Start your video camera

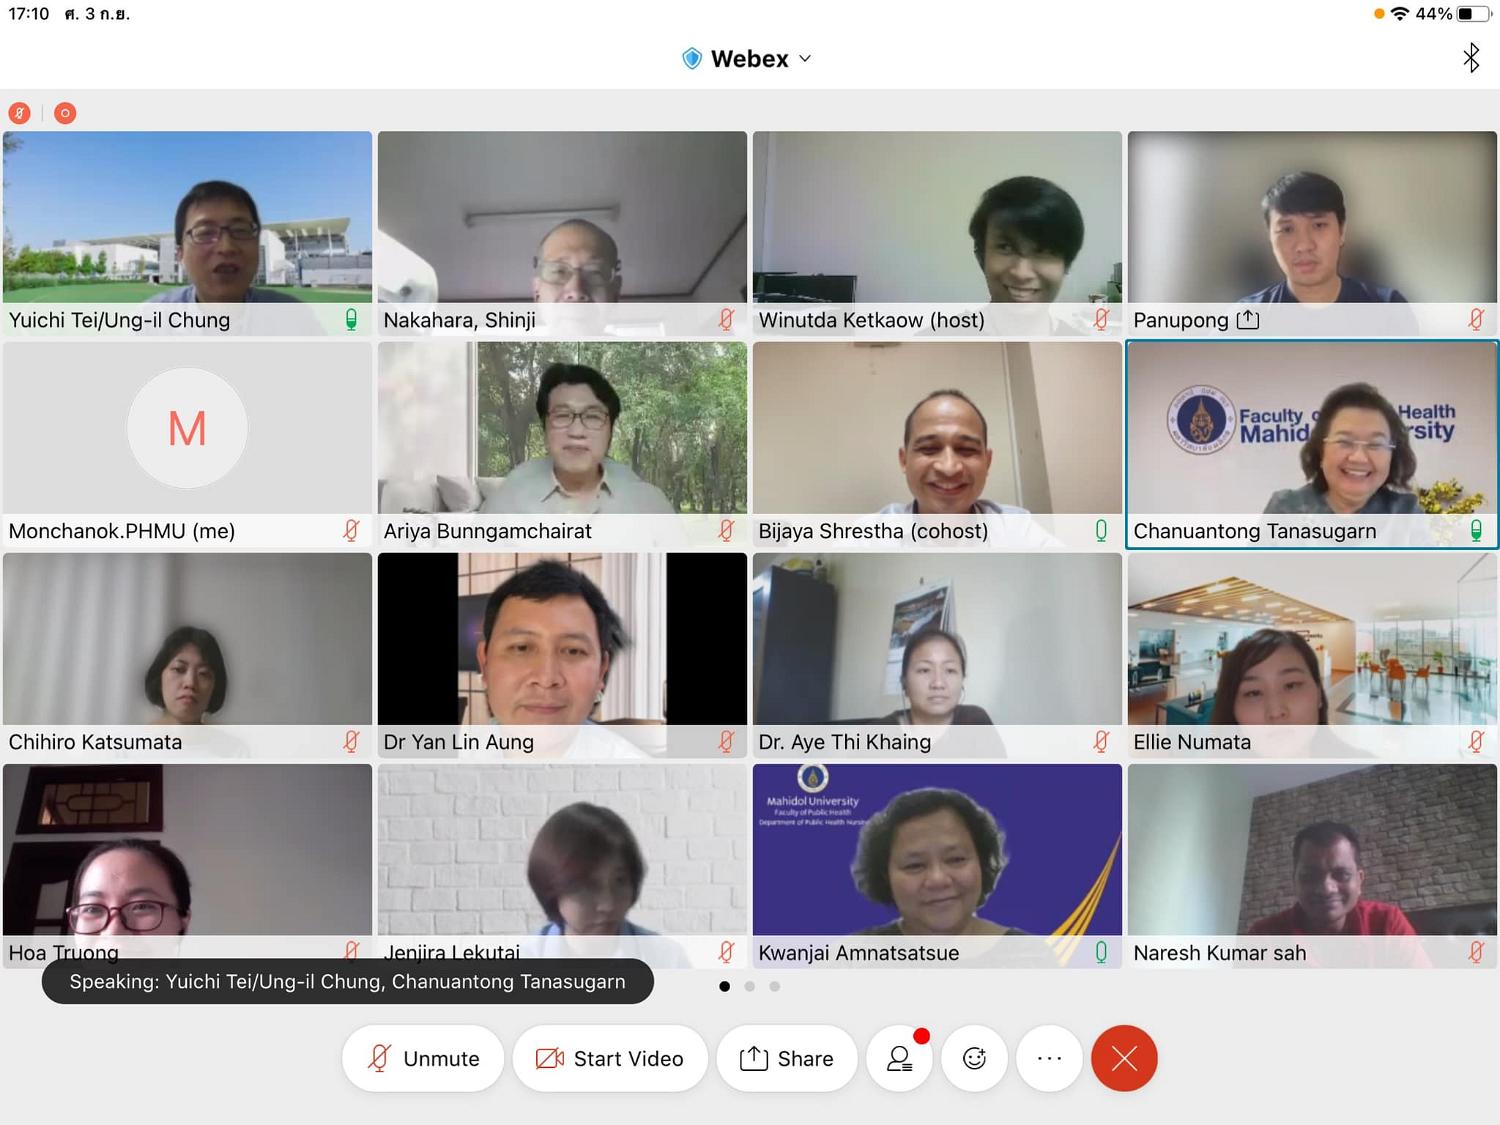pos(610,1058)
